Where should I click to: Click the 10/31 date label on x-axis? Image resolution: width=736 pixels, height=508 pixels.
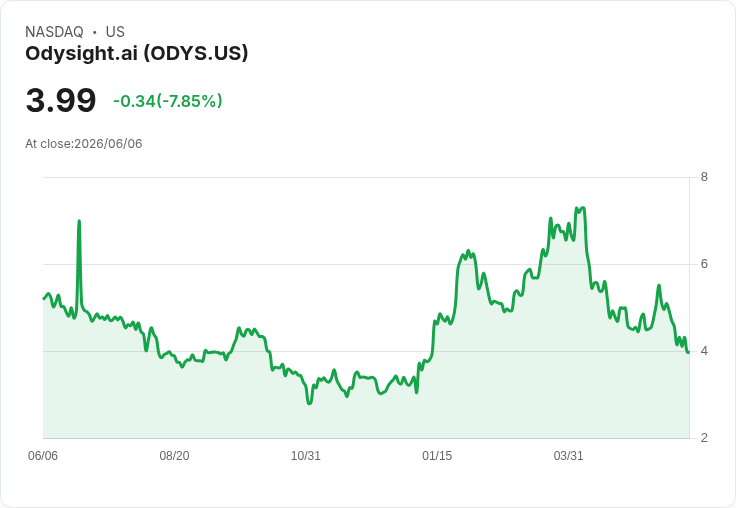tap(306, 455)
